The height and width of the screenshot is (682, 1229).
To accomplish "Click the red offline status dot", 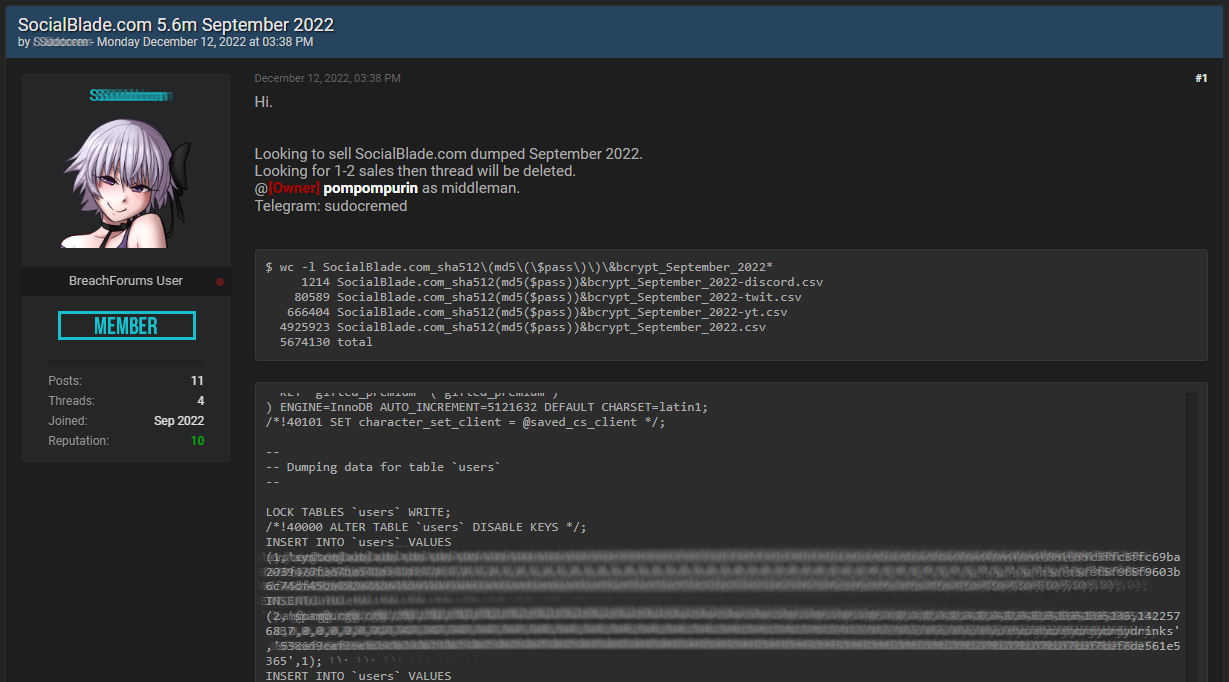I will click(220, 282).
